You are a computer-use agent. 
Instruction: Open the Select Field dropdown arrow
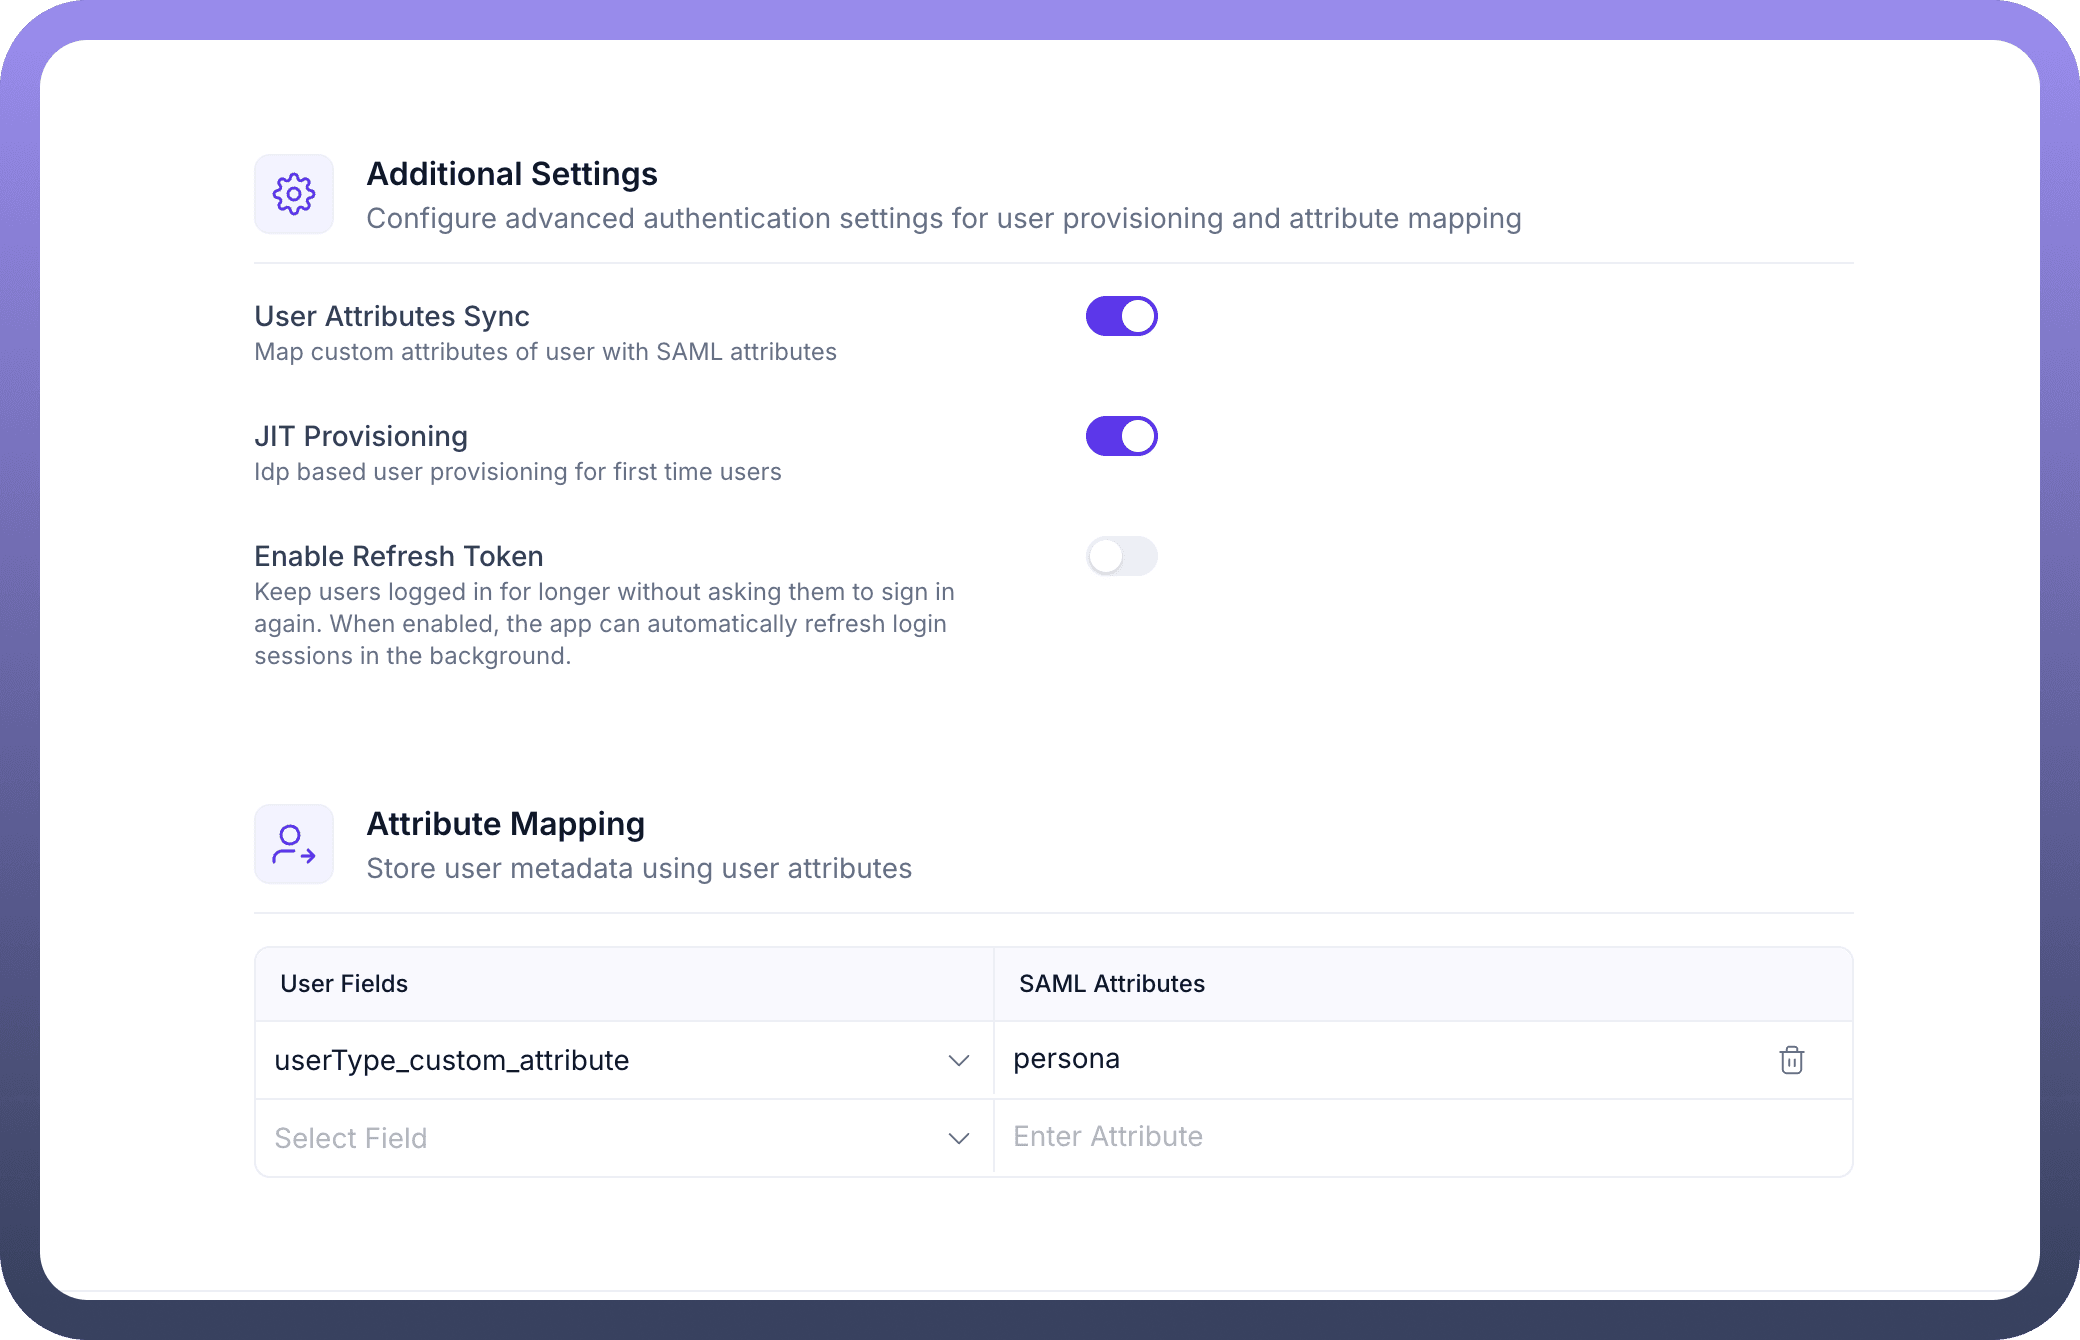[x=958, y=1138]
